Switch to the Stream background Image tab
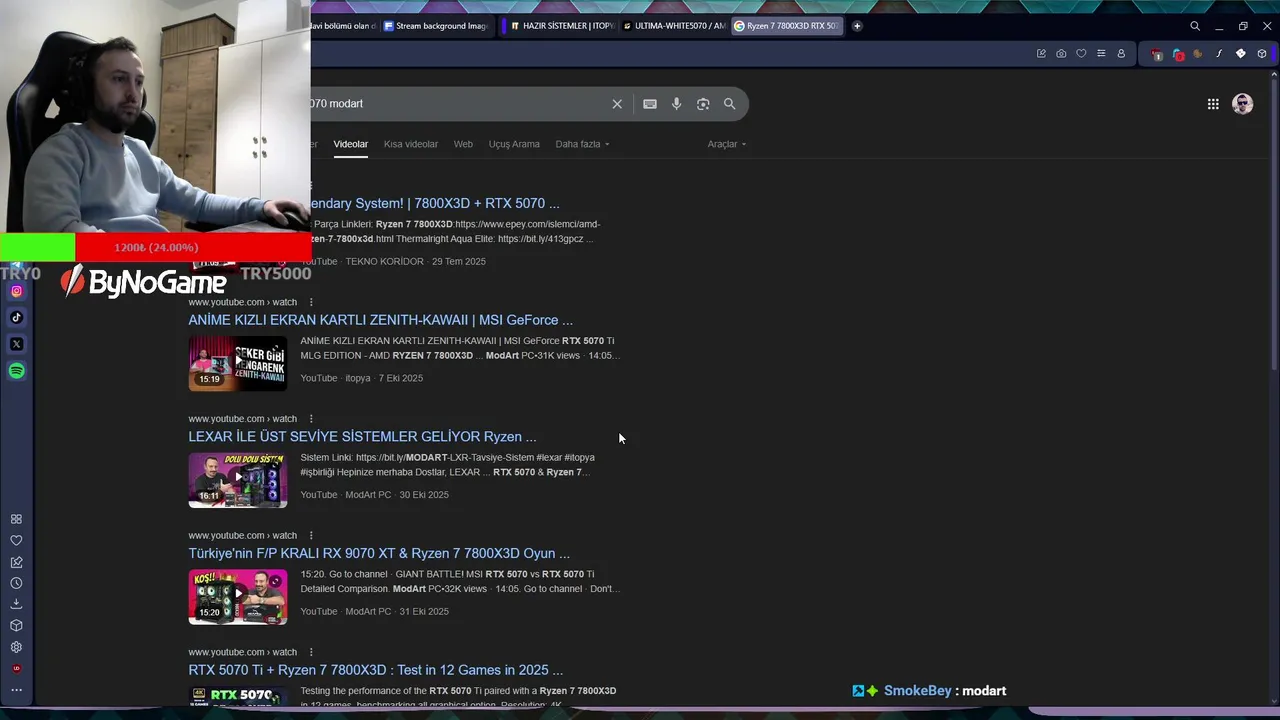The width and height of the screenshot is (1280, 720). (437, 26)
